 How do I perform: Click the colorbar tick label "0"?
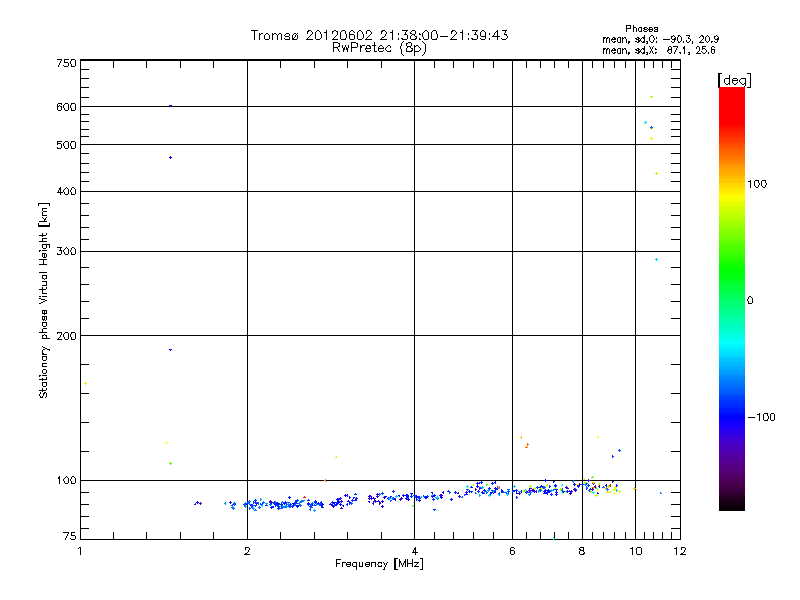click(x=750, y=301)
